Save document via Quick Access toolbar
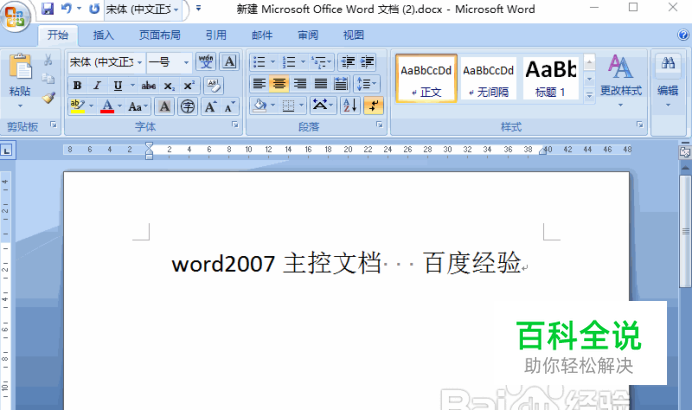Viewport: 692px width, 410px height. 47,9
